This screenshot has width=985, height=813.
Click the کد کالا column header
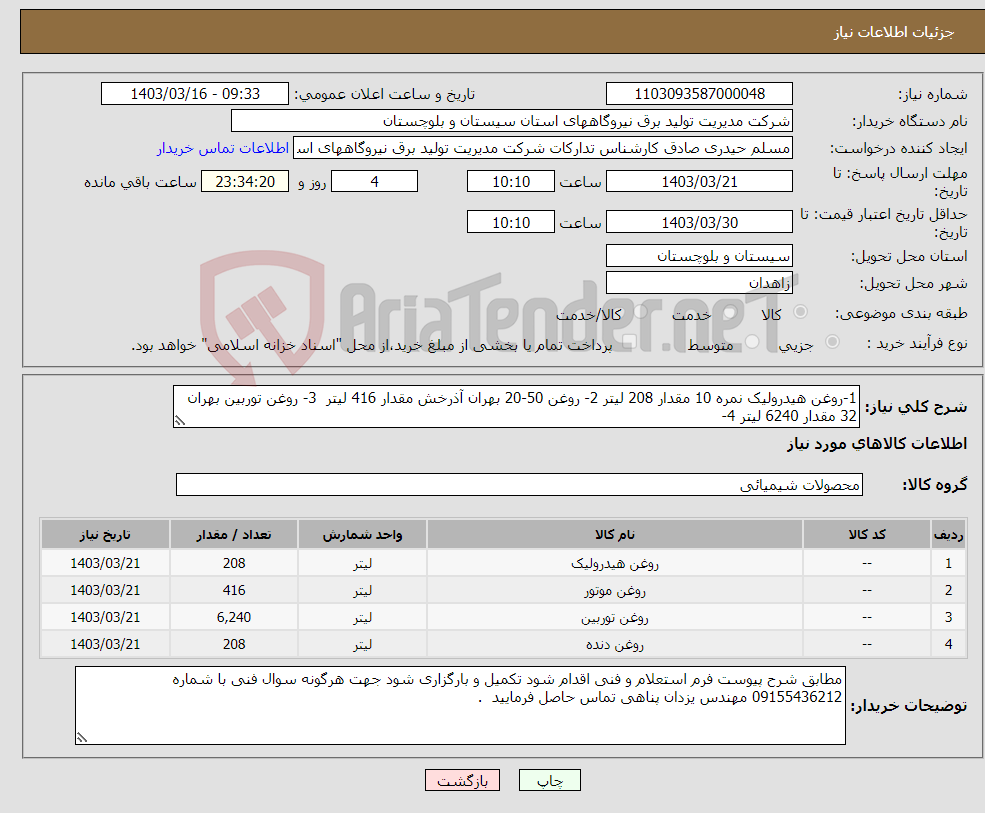pos(867,535)
